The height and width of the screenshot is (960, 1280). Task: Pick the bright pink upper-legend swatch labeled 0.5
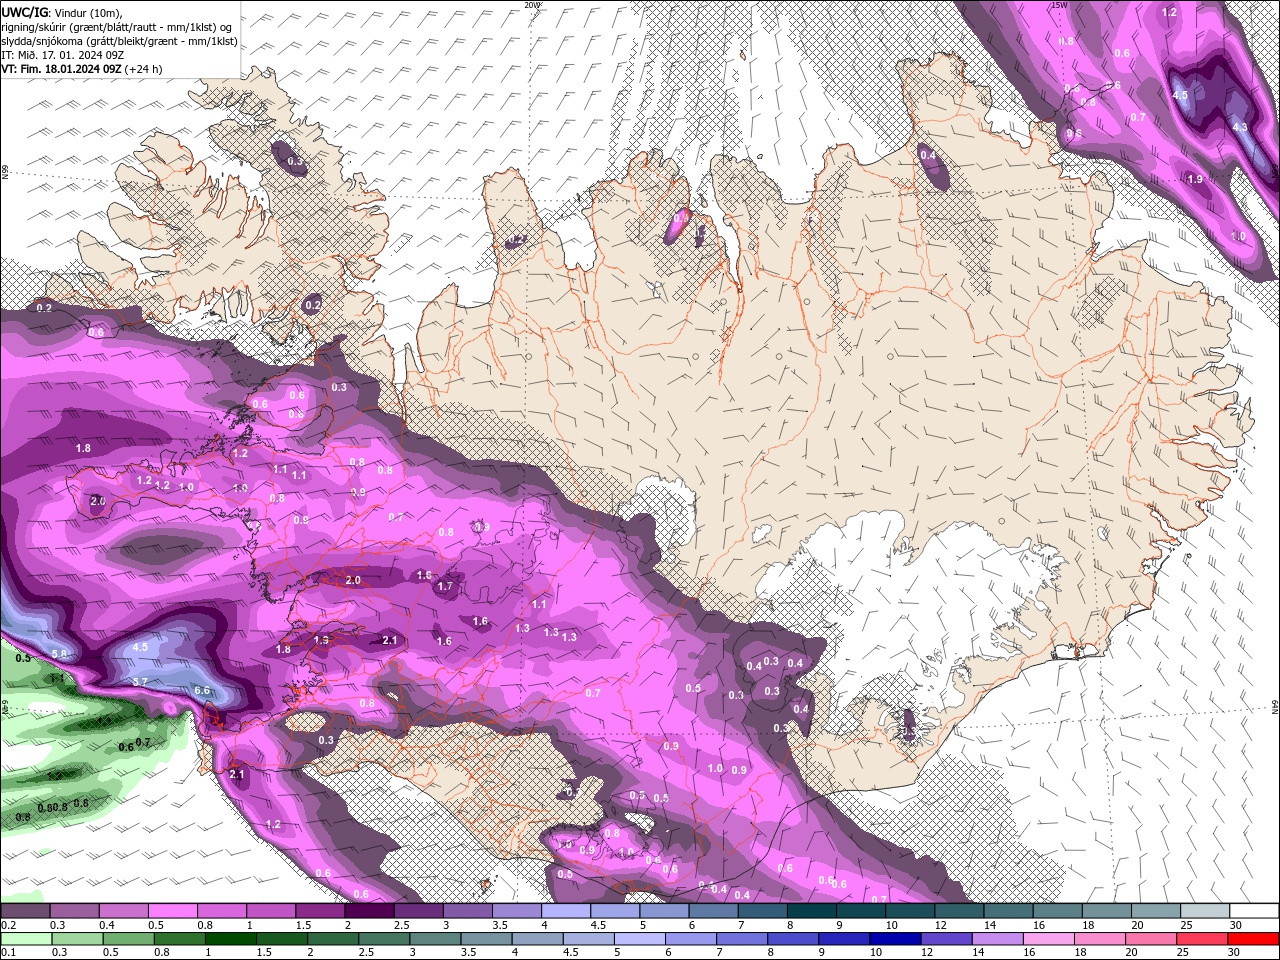pos(173,911)
